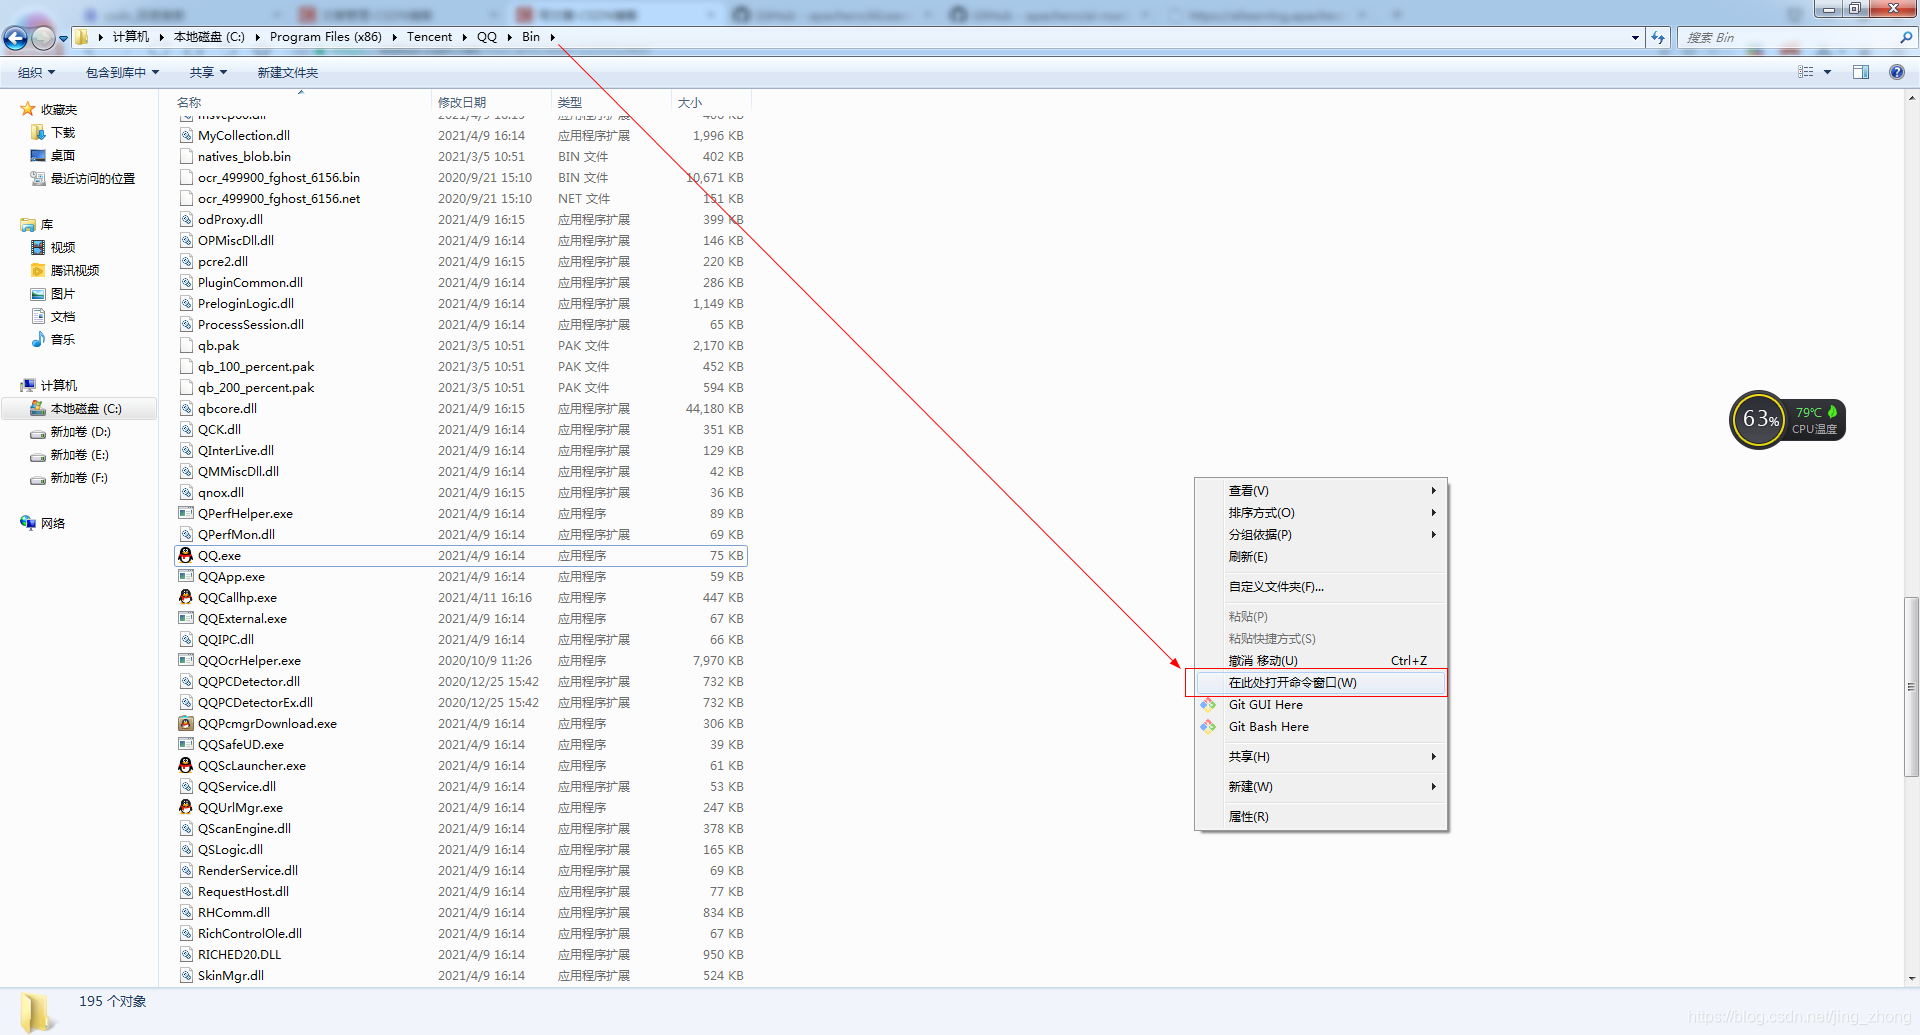The width and height of the screenshot is (1920, 1035).
Task: Click the QPerfHelper.exe file icon
Action: coord(185,513)
